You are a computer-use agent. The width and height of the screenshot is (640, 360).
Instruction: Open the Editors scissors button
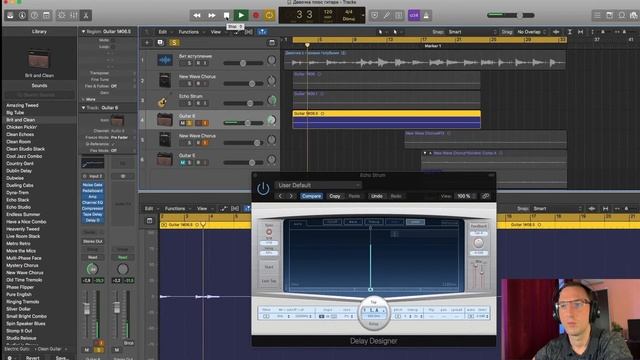[x=86, y=16]
